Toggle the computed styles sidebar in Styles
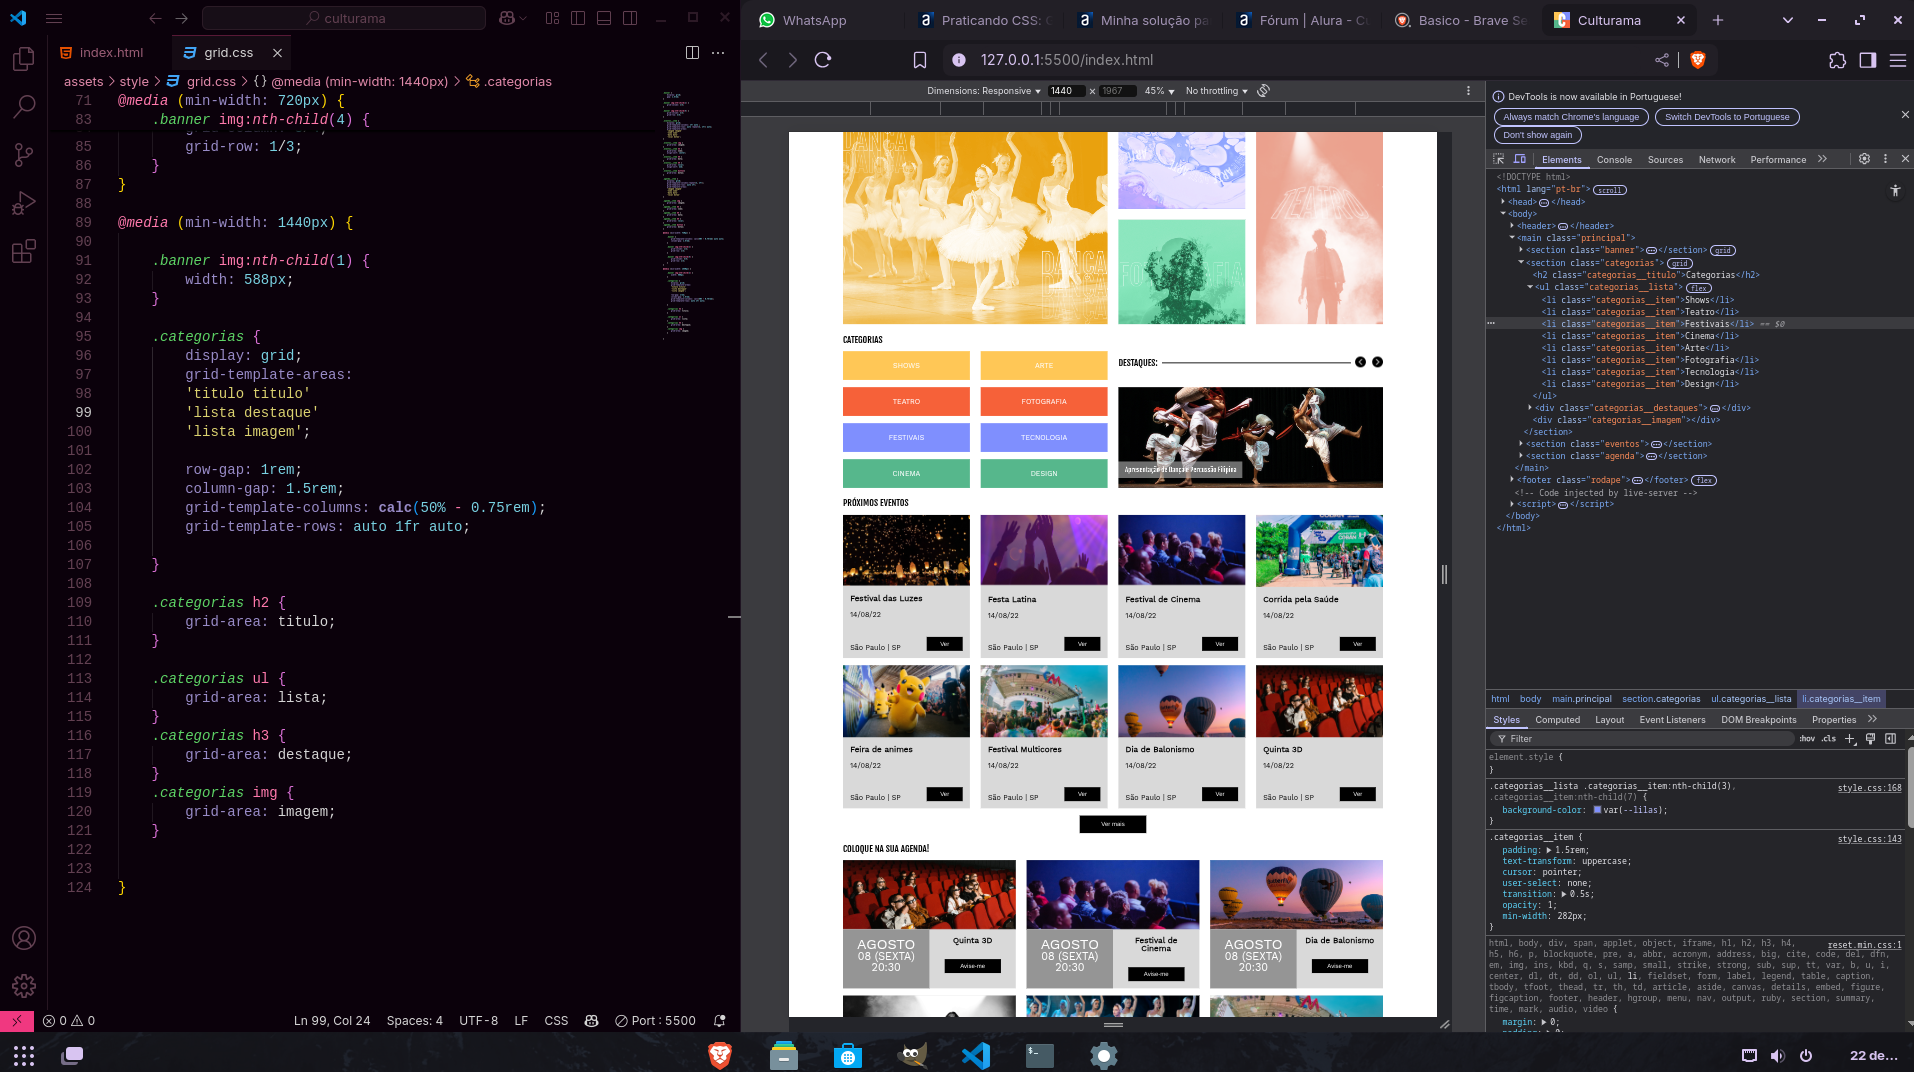This screenshot has height=1072, width=1914. tap(1890, 739)
